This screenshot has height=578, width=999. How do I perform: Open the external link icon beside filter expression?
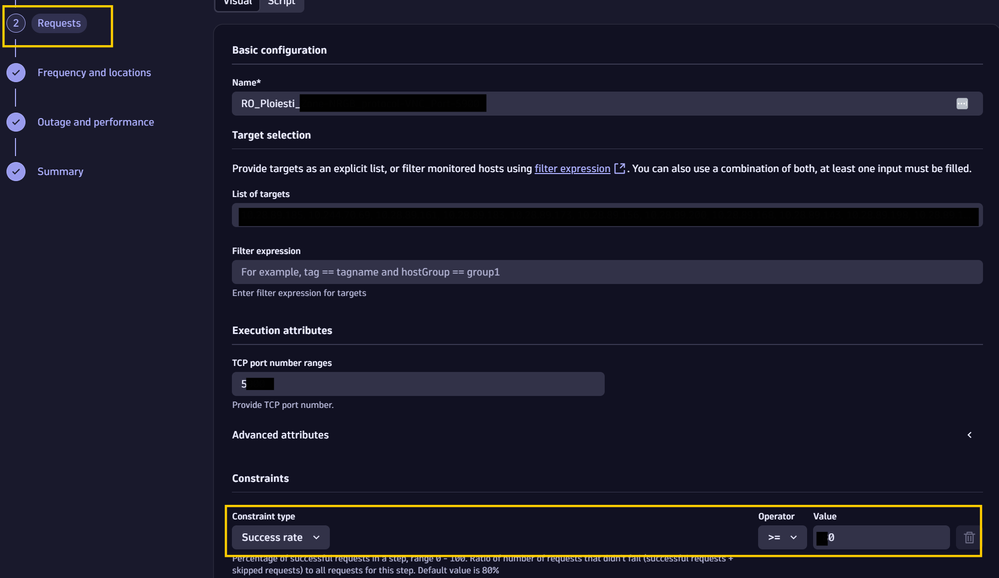click(x=619, y=168)
